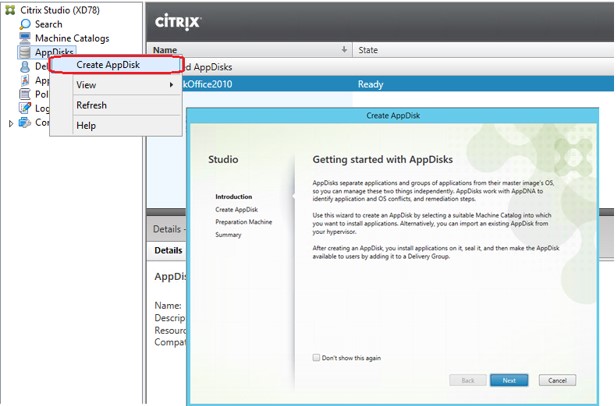Click the Configuration node icon
This screenshot has width=616, height=406.
[x=26, y=122]
